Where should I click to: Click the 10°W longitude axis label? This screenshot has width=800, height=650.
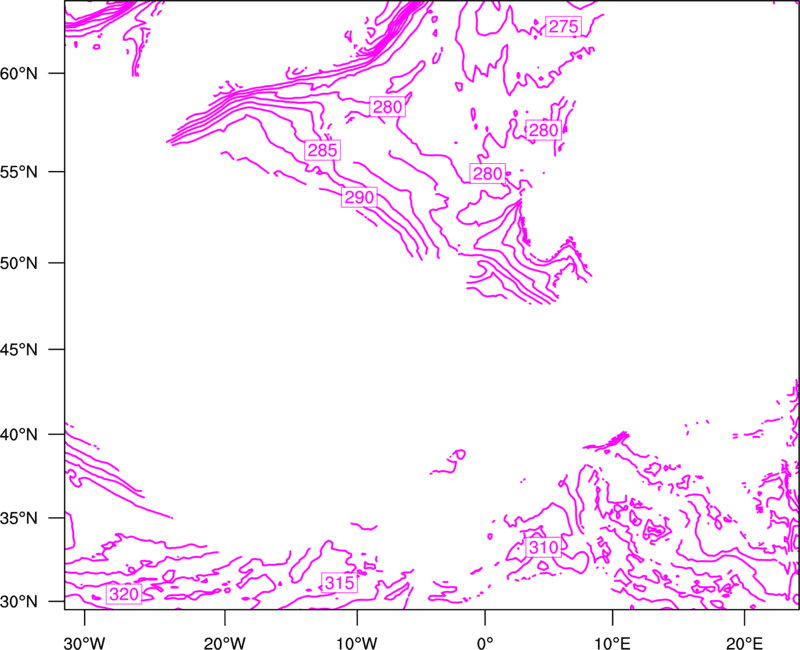(x=357, y=643)
